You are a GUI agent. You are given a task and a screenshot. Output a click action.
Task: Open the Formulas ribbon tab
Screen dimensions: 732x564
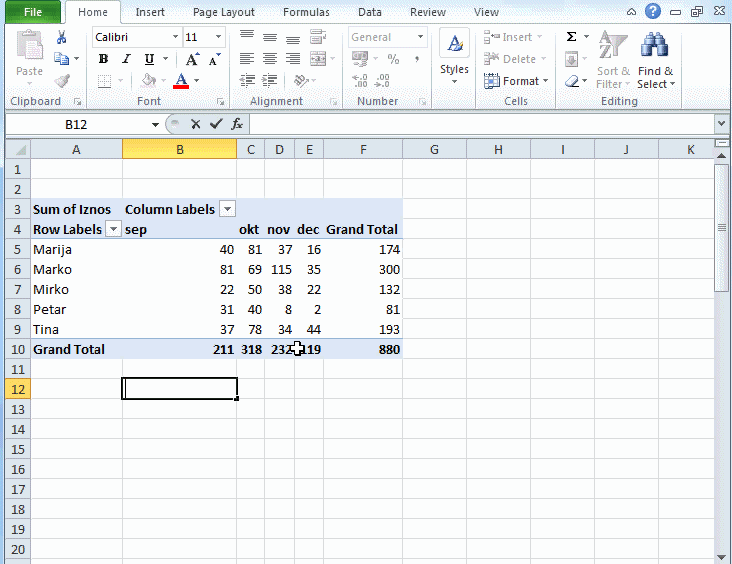tap(306, 12)
